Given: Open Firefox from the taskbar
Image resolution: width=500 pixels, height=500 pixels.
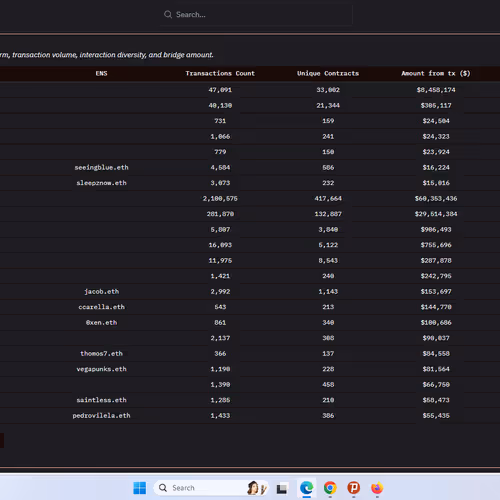Looking at the screenshot, I should [377, 488].
